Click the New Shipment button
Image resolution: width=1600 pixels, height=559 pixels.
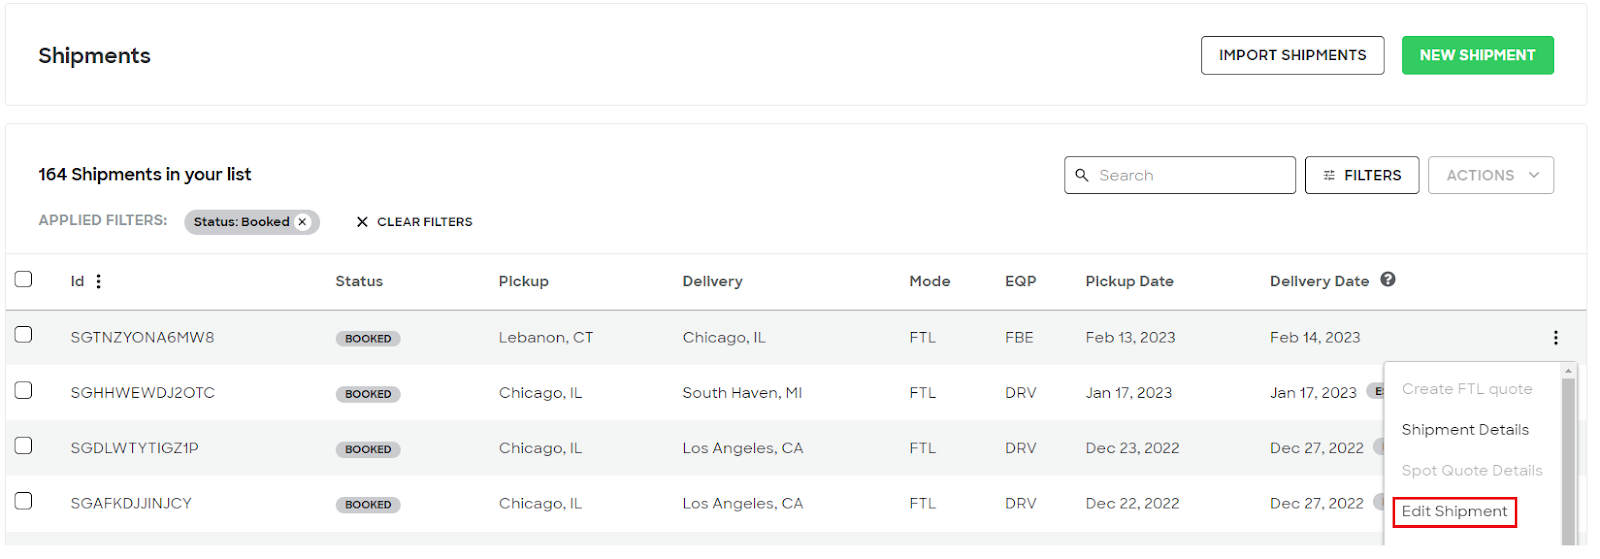(1477, 55)
